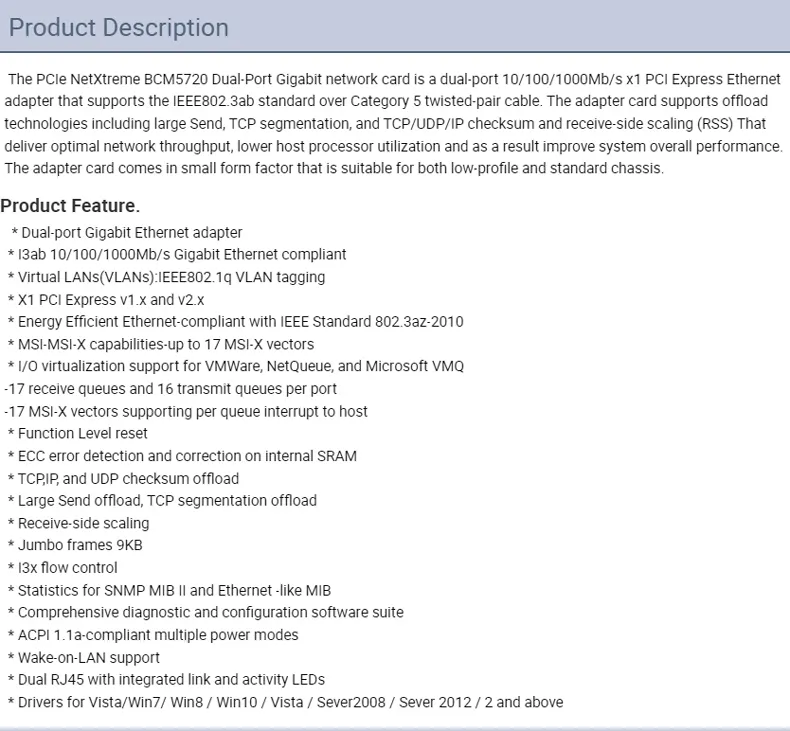The width and height of the screenshot is (790, 731).
Task: Click the I/O virtualization support line
Action: [x=235, y=366]
